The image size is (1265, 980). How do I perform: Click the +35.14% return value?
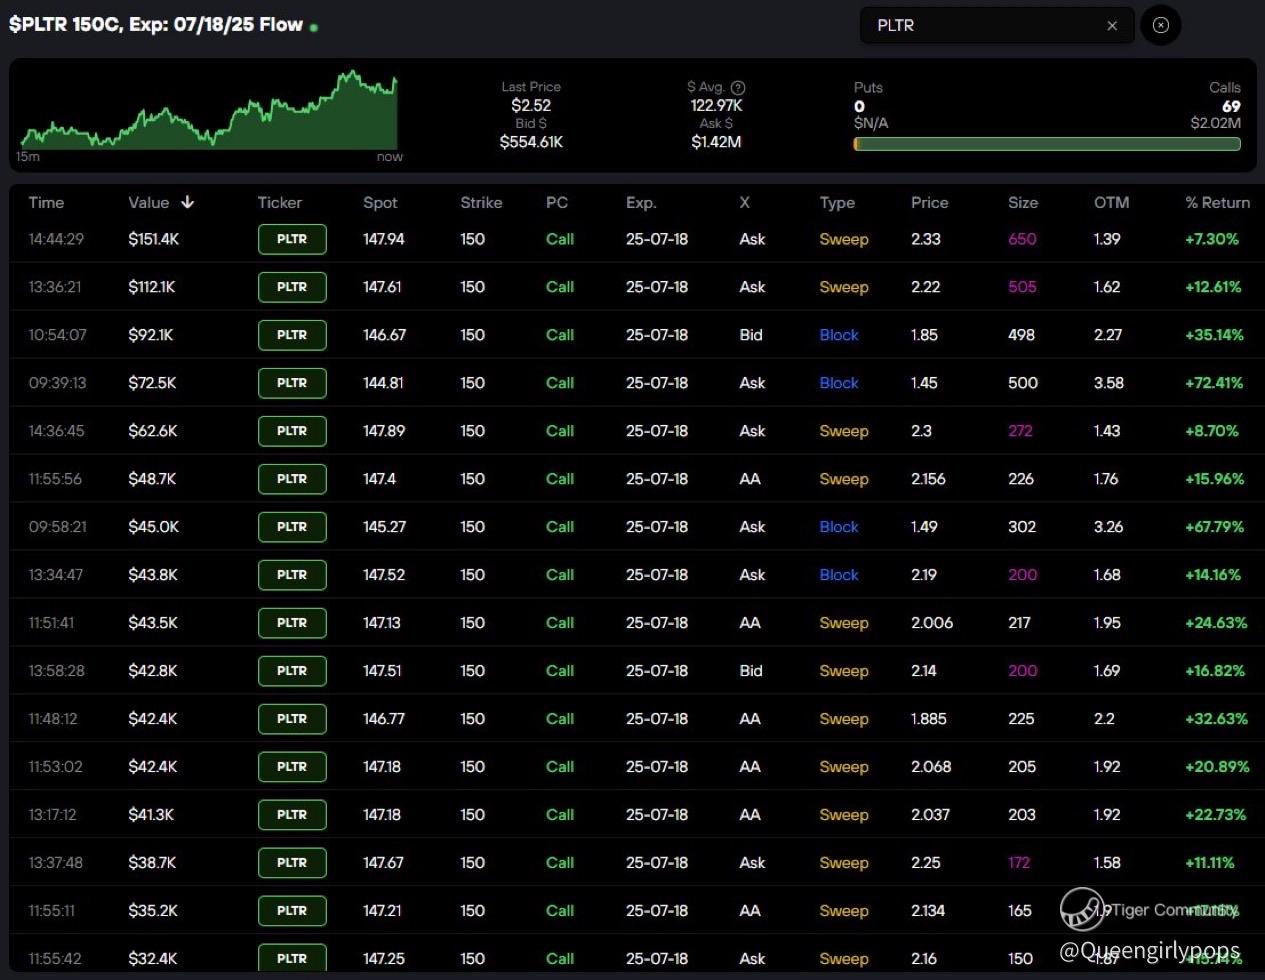pos(1214,335)
